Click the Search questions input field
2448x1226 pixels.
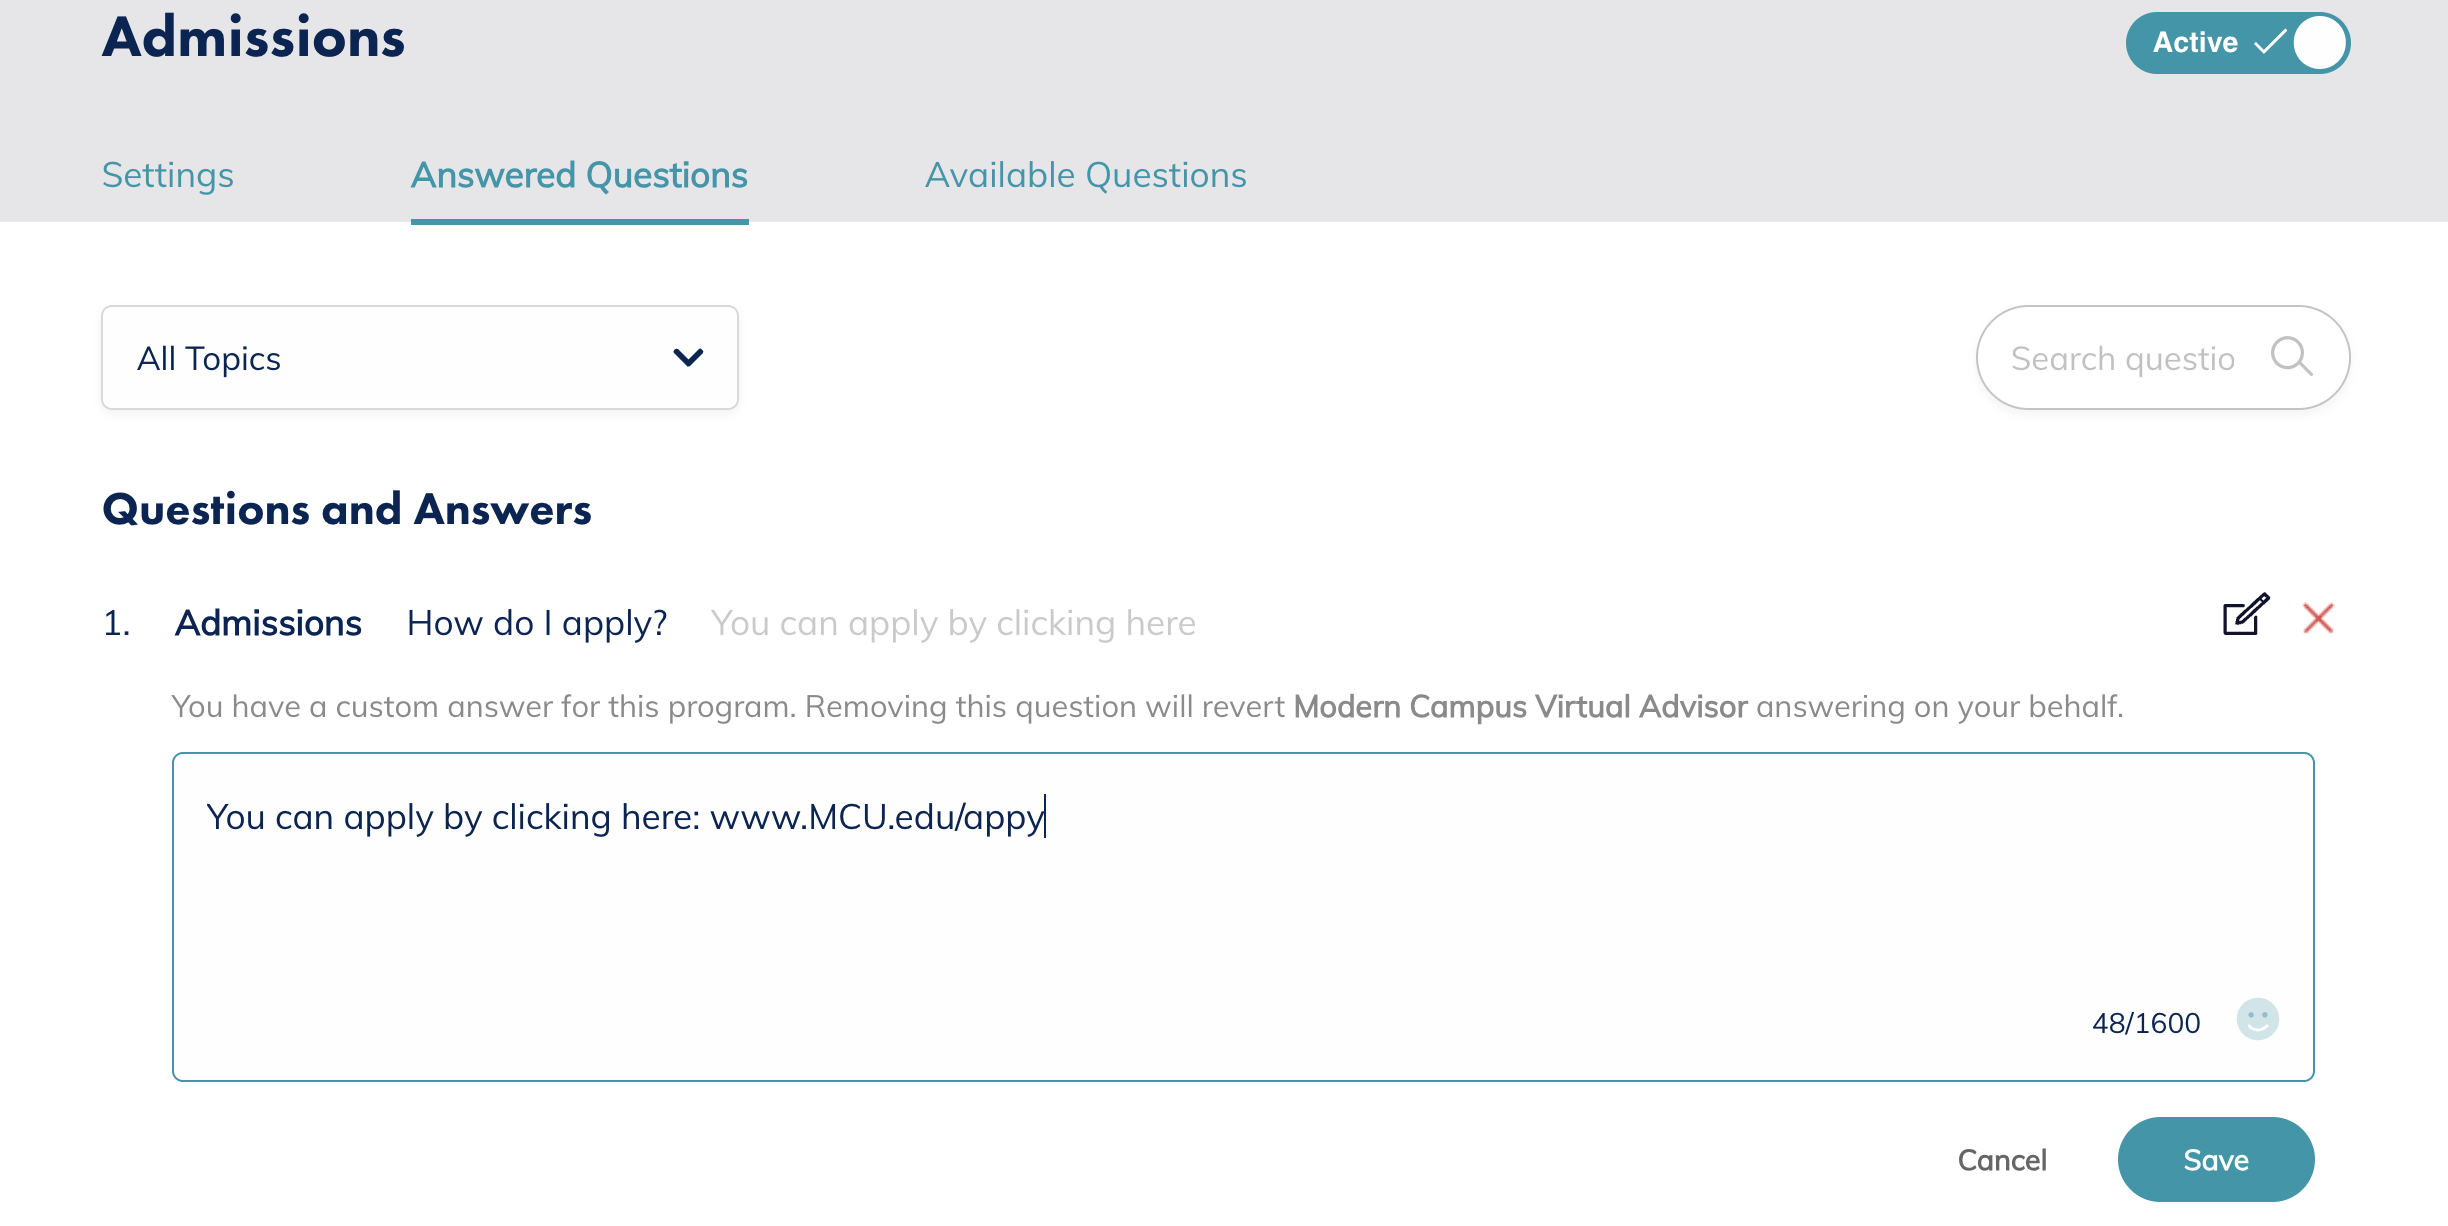click(2120, 357)
